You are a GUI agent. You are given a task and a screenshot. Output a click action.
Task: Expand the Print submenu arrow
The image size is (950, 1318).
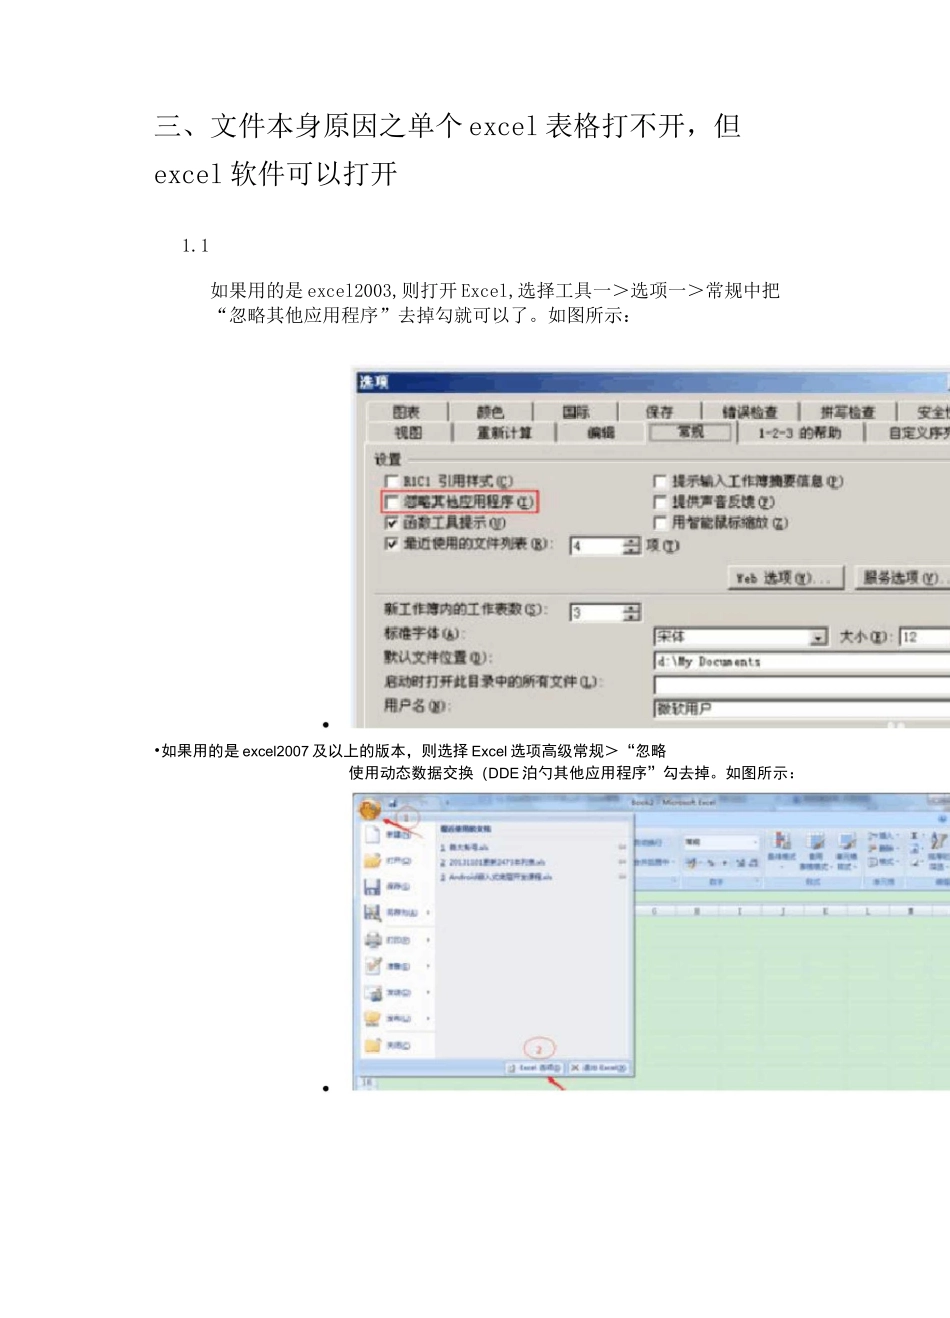[x=428, y=940]
